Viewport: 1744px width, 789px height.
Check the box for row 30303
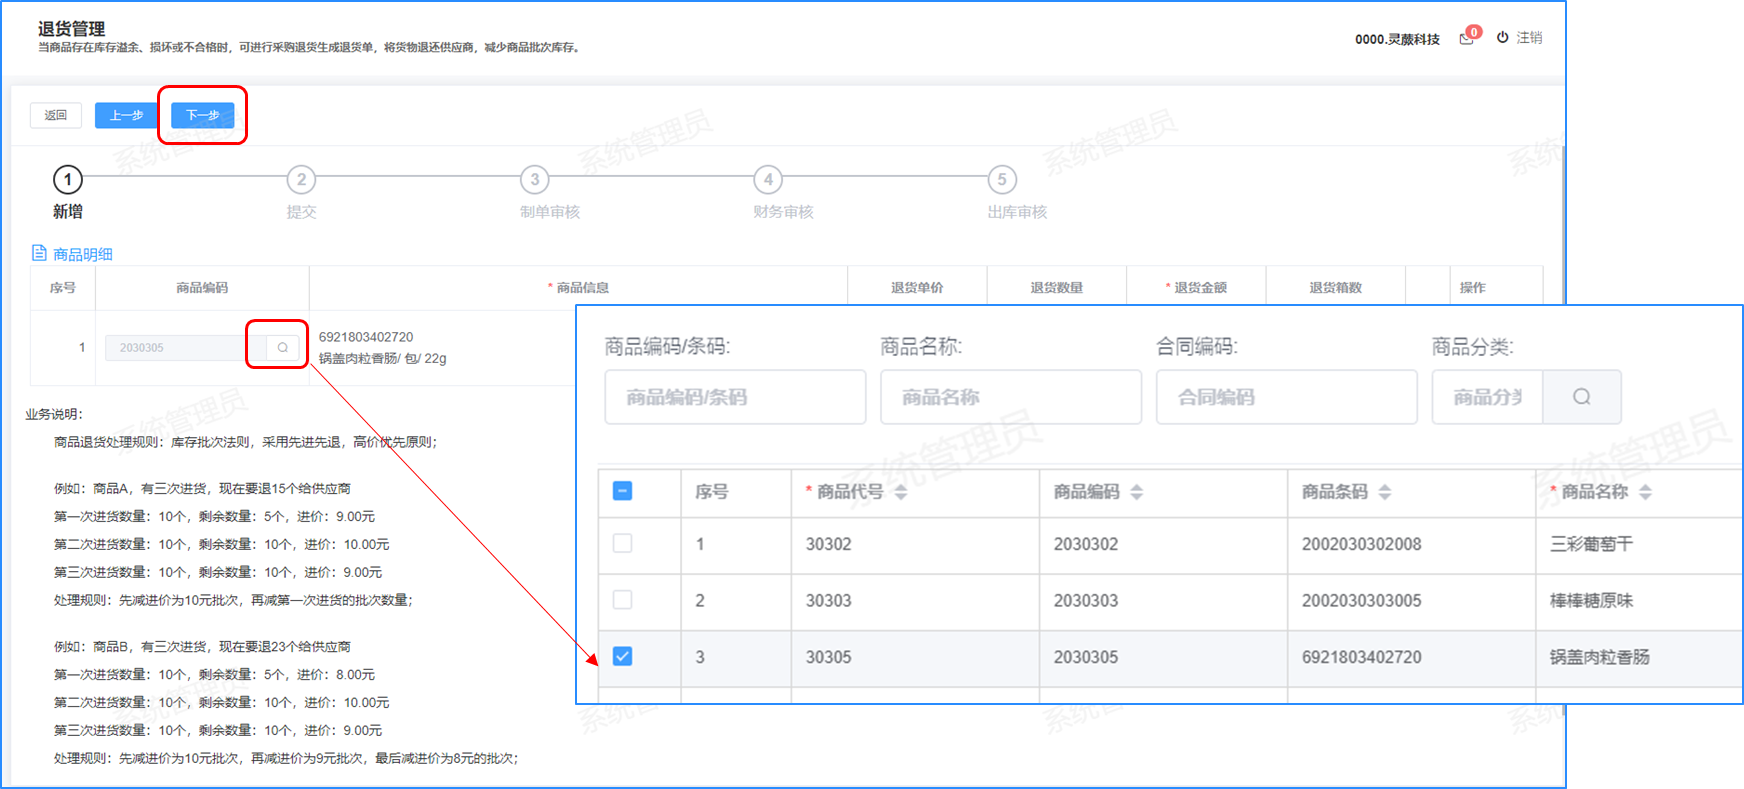coord(622,600)
